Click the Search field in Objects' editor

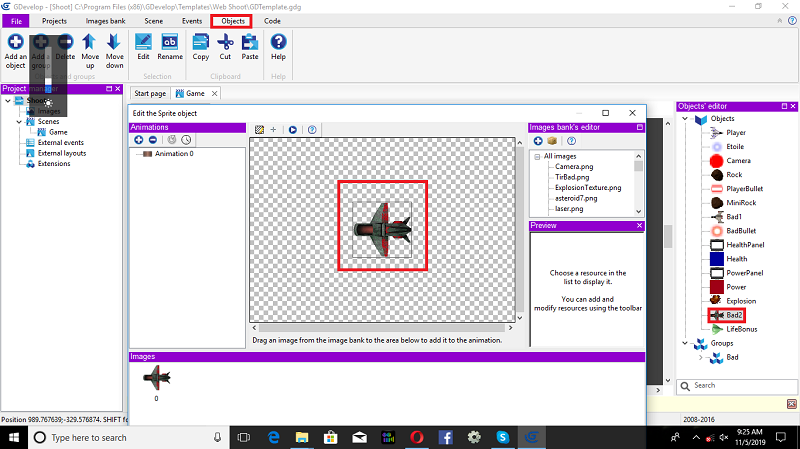[x=737, y=386]
